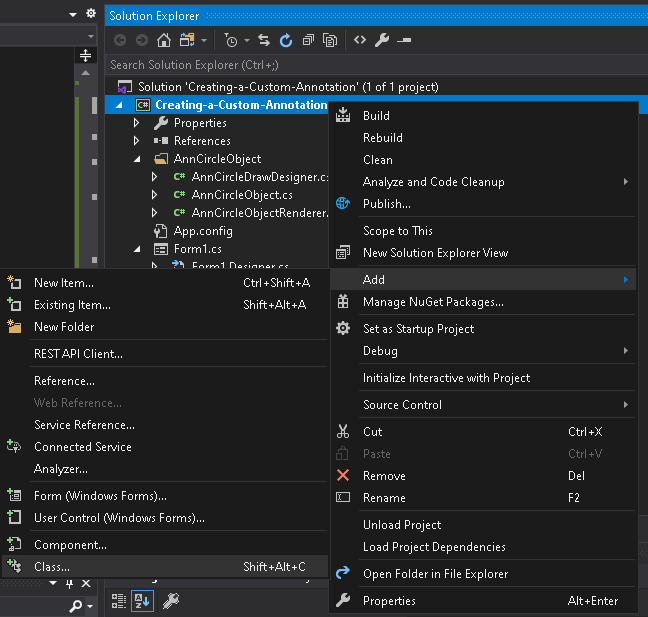The height and width of the screenshot is (617, 648).
Task: Select Rename in context menu
Action: pyautogui.click(x=483, y=498)
